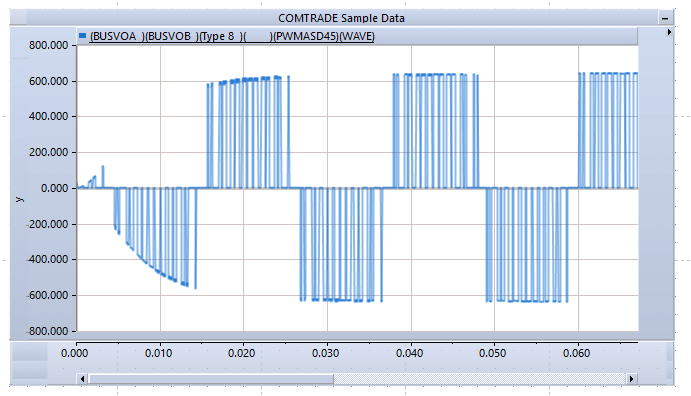Click the y-axis label -800.000
Image resolution: width=691 pixels, height=396 pixels.
point(48,331)
